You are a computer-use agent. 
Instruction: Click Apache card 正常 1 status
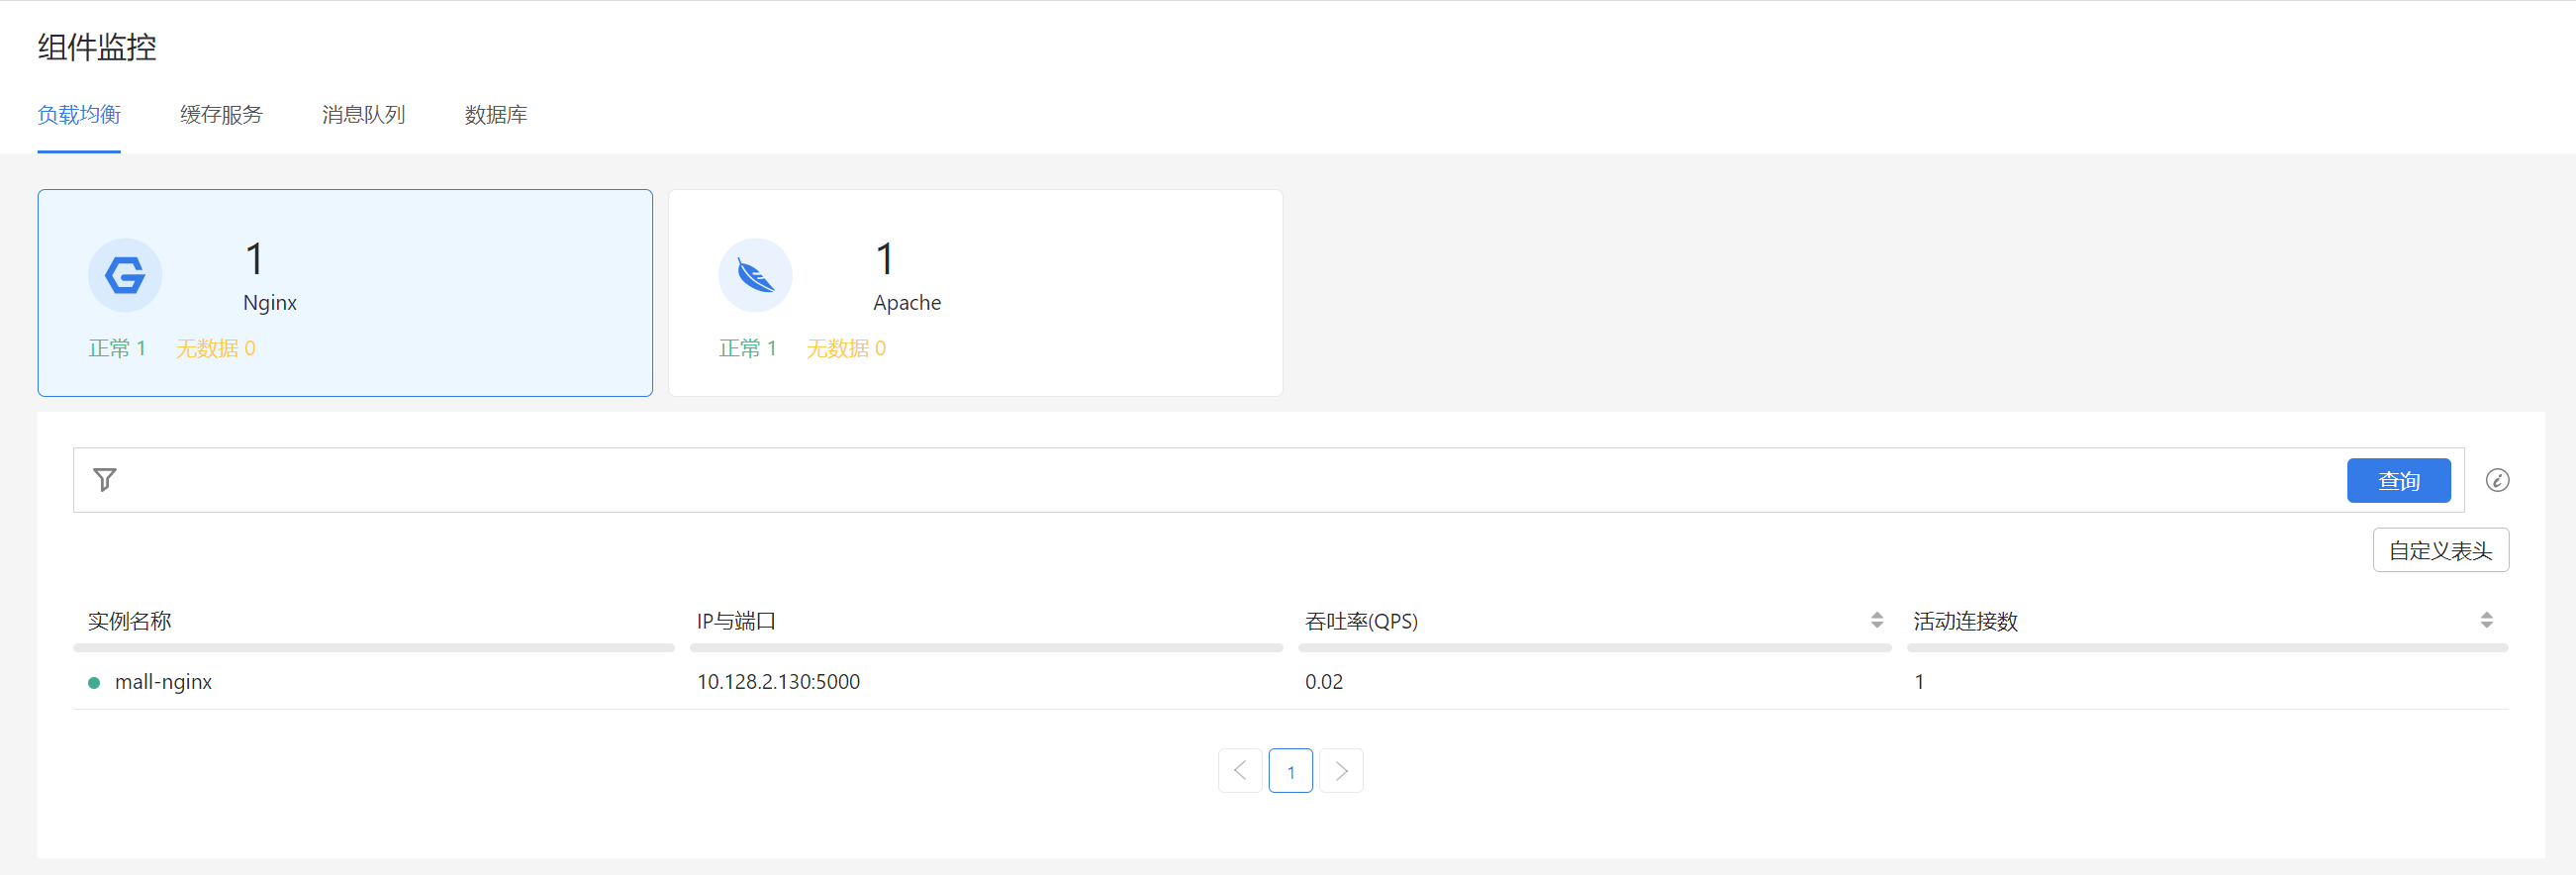tap(747, 348)
